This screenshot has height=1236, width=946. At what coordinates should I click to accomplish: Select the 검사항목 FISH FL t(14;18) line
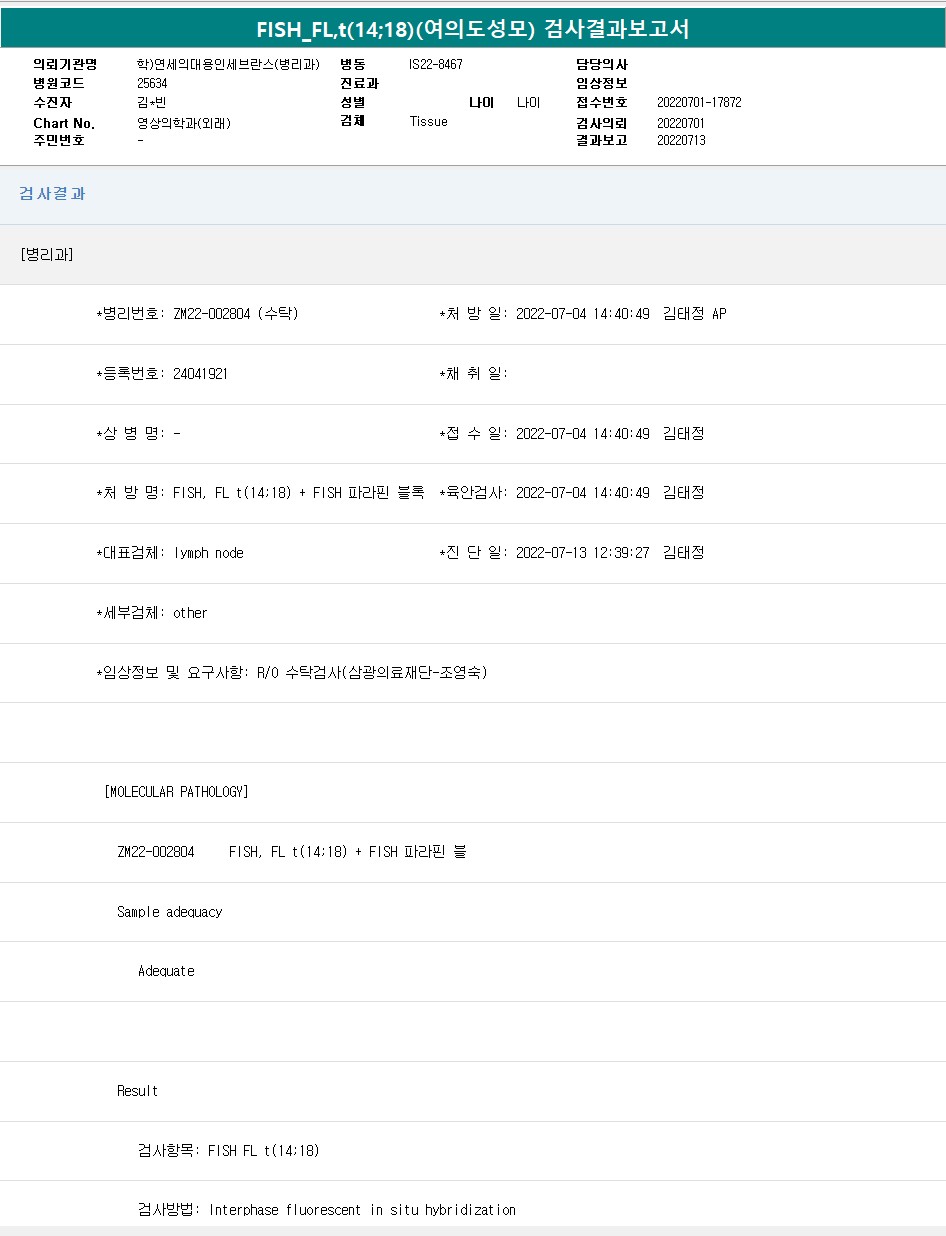[229, 1151]
